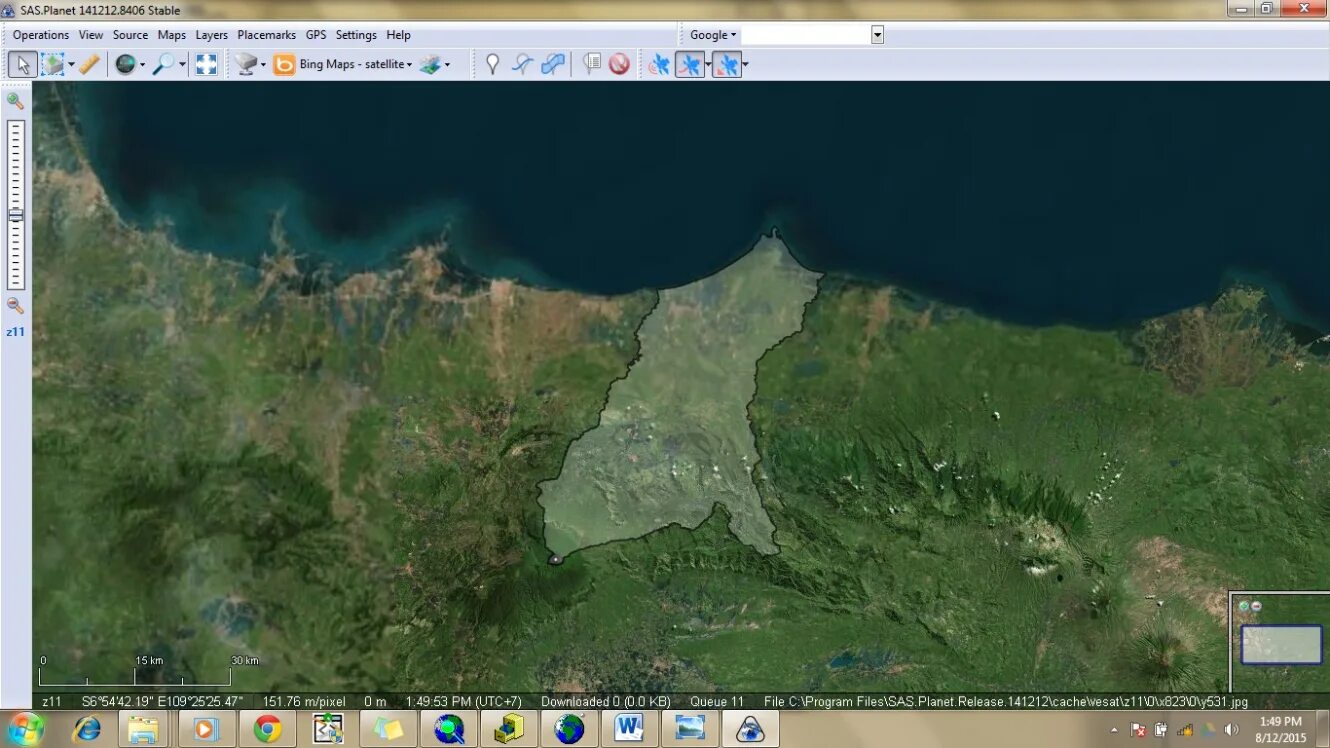Toggle full screen mode icon
1330x748 pixels.
(x=206, y=64)
